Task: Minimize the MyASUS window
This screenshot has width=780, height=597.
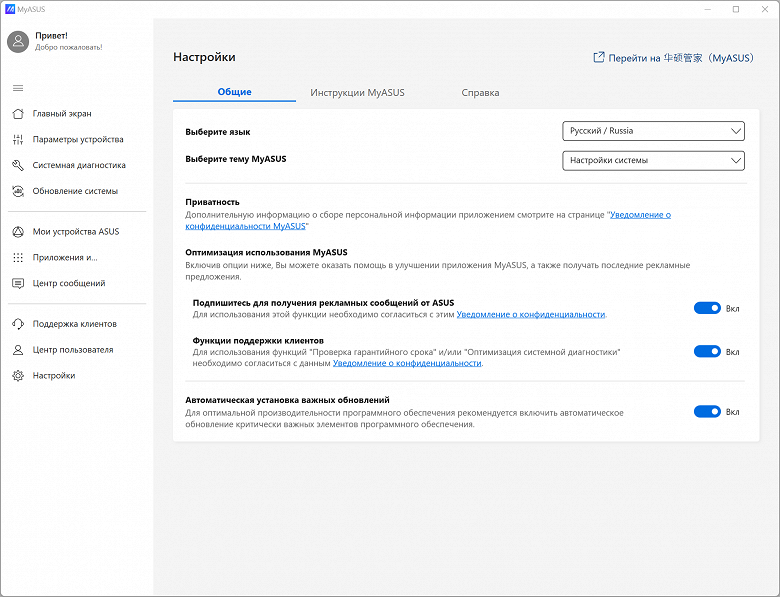Action: [x=708, y=9]
